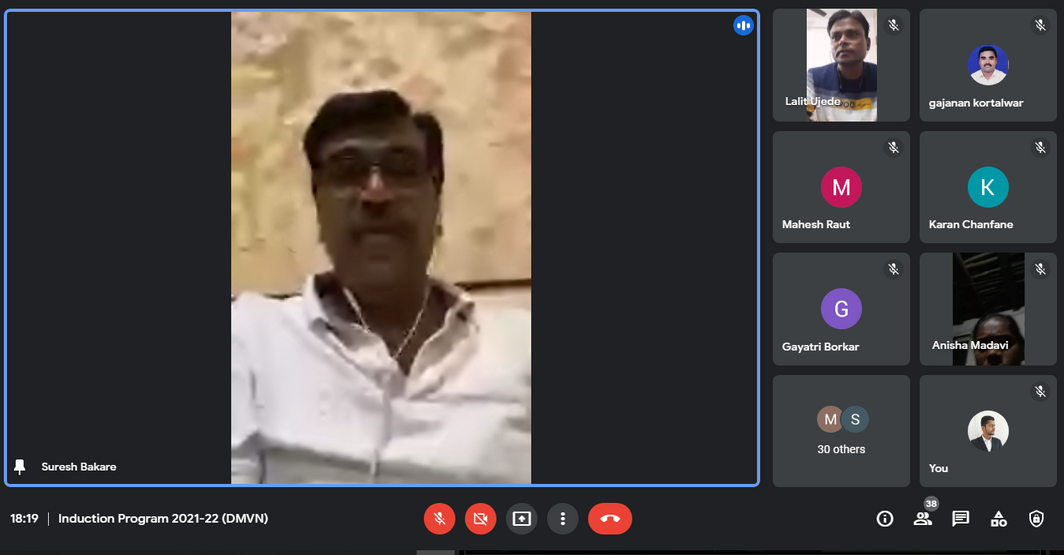Open the 30 others participants tile
Image resolution: width=1064 pixels, height=555 pixels.
click(x=841, y=431)
